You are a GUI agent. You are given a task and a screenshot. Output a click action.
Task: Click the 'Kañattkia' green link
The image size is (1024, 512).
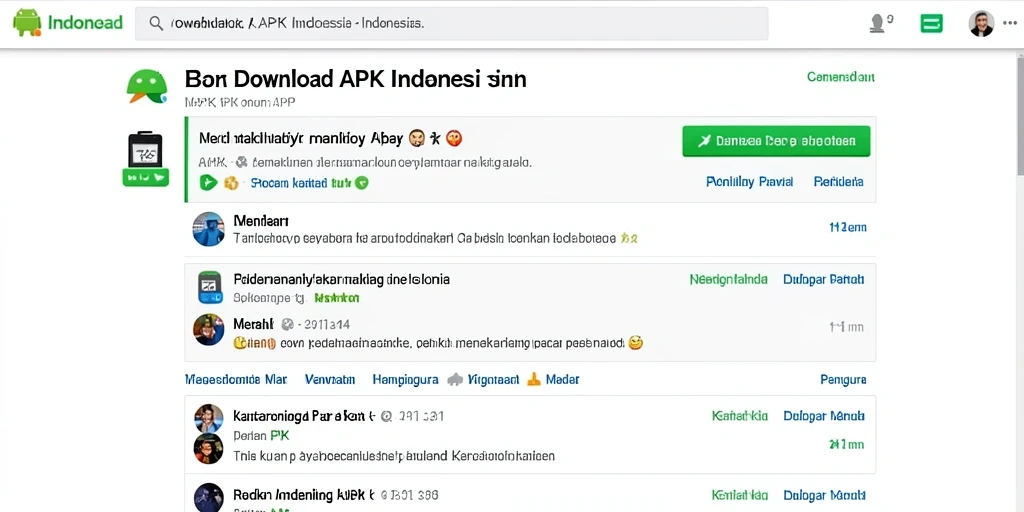pos(739,415)
